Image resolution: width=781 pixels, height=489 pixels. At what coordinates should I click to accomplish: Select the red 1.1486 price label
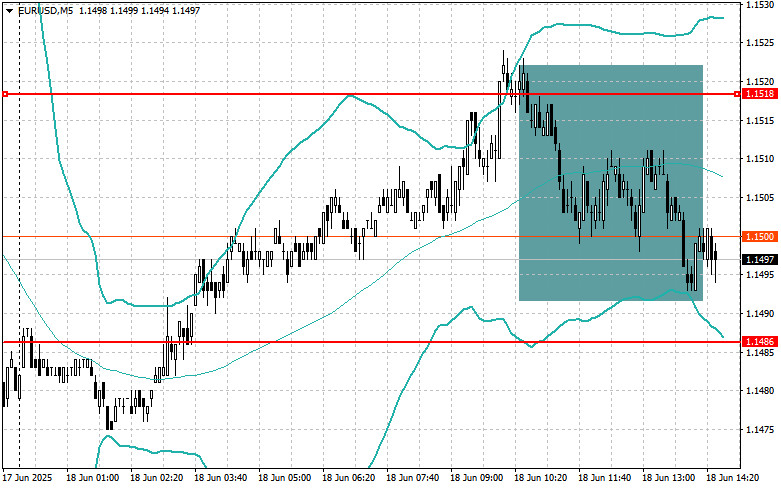[759, 342]
